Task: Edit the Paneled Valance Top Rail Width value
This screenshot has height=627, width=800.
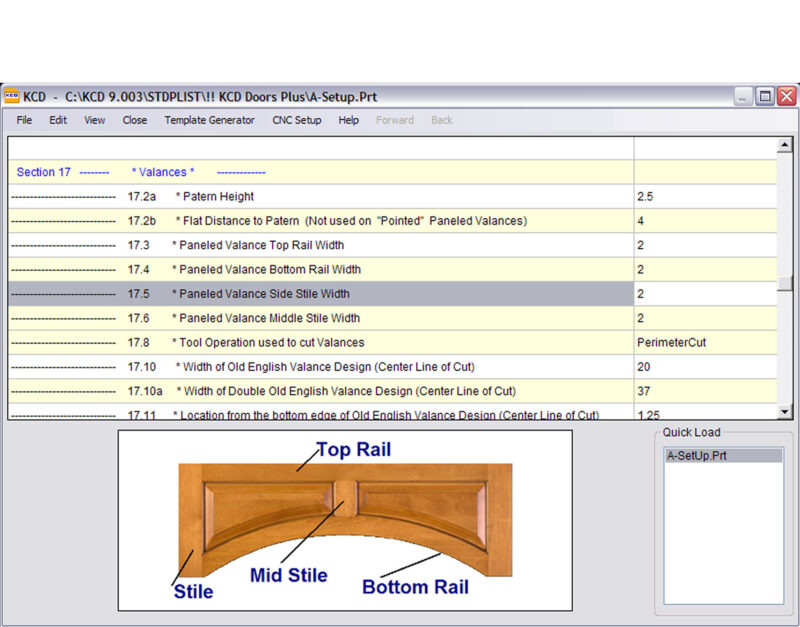Action: click(x=704, y=245)
